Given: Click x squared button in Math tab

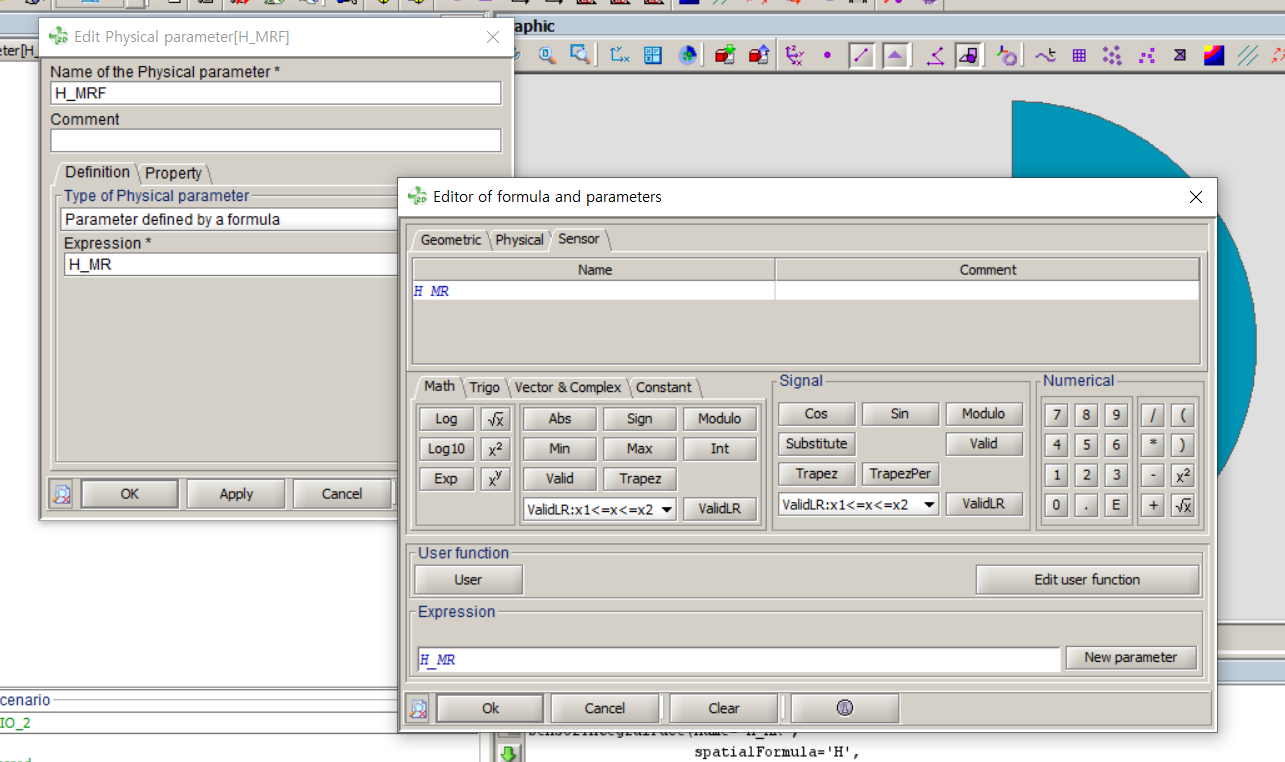Looking at the screenshot, I should 495,449.
